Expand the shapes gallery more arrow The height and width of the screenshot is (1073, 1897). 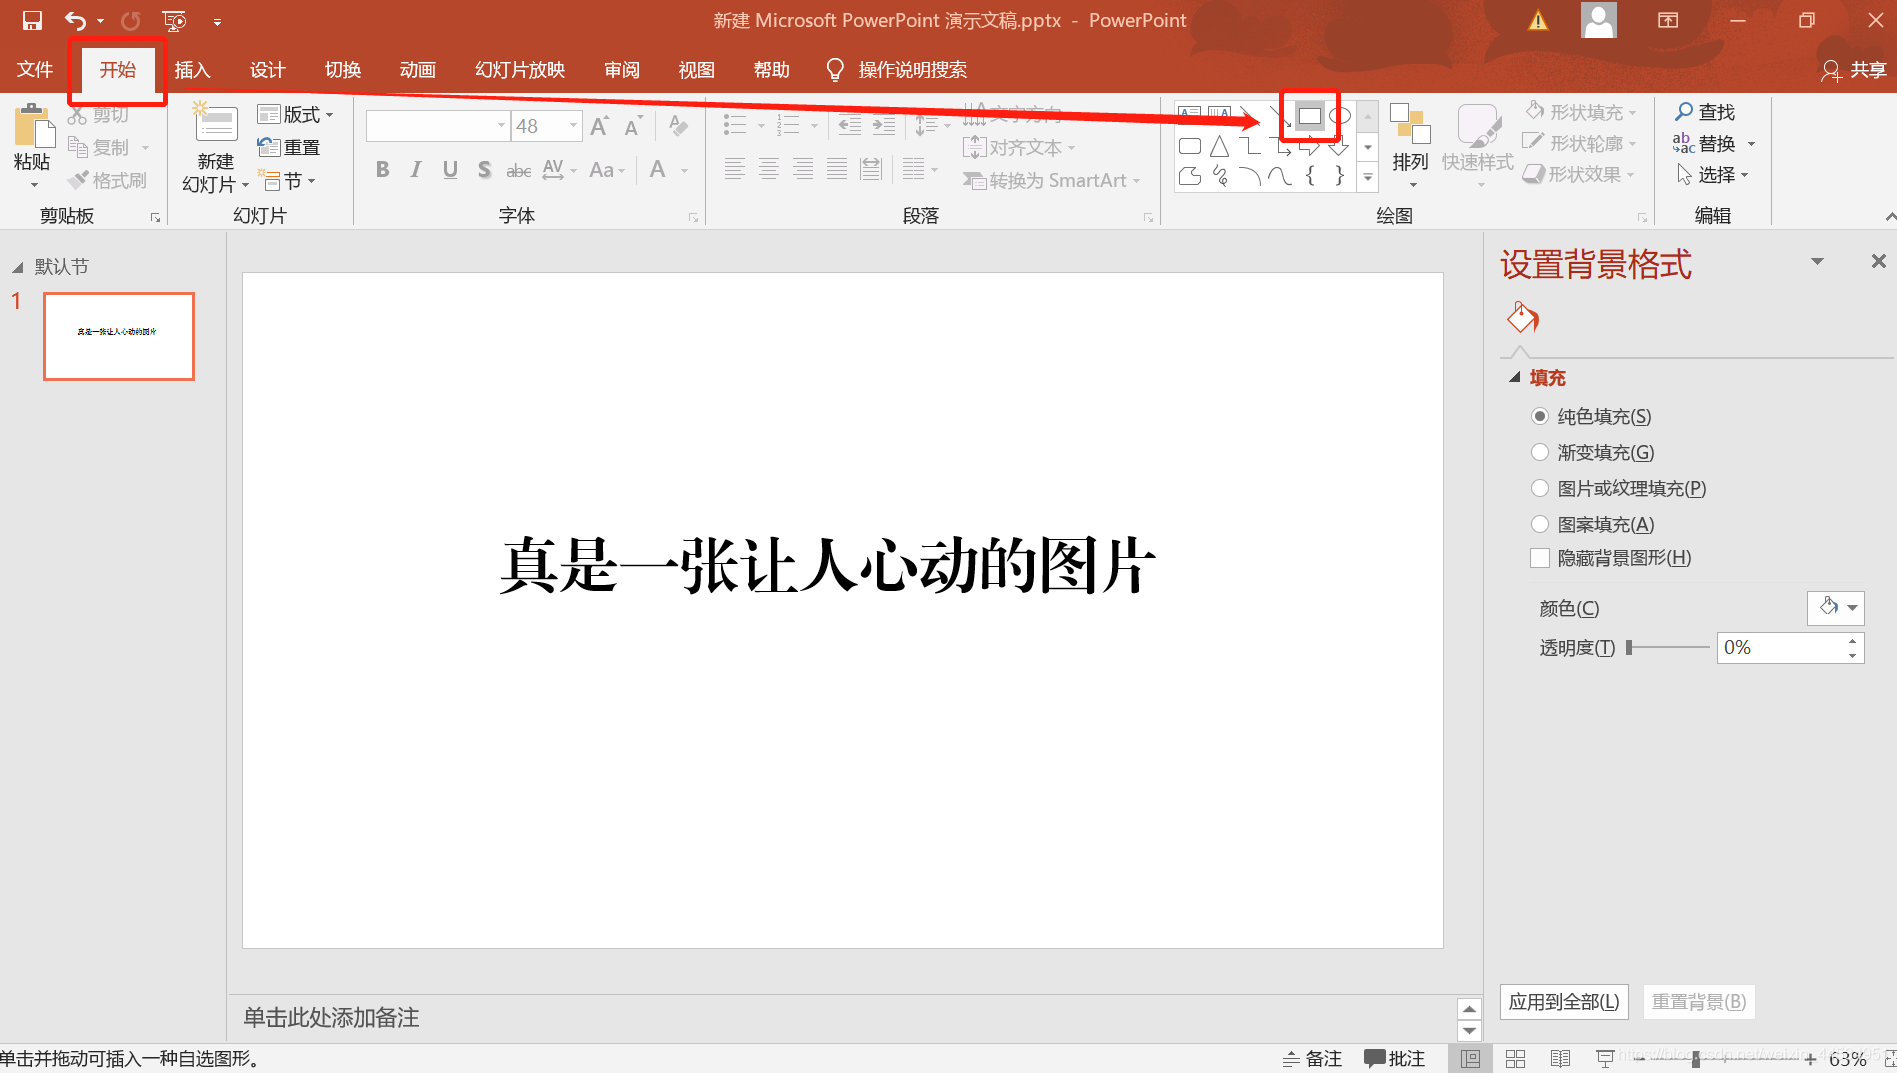tap(1368, 178)
